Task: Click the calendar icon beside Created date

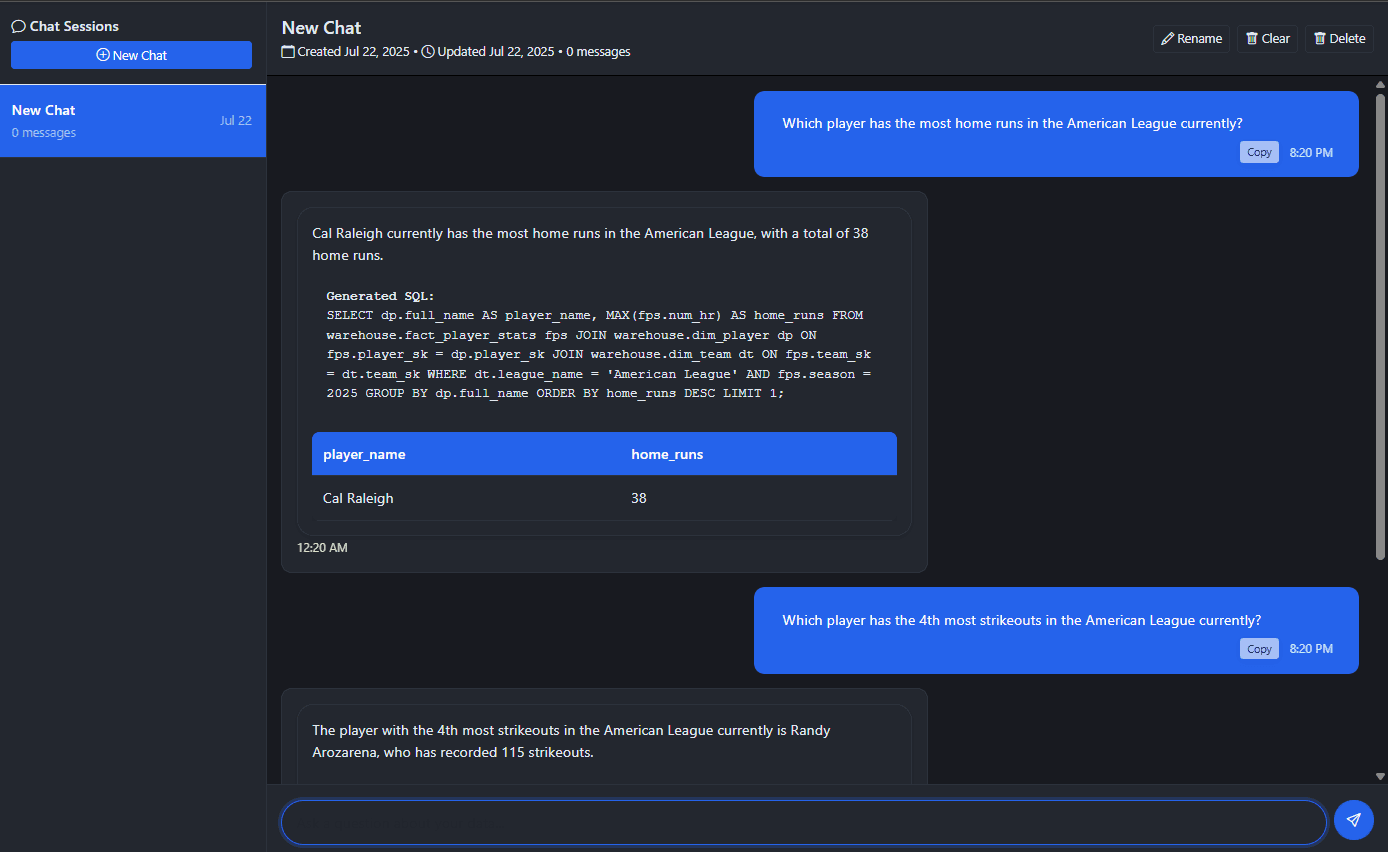Action: pyautogui.click(x=288, y=52)
